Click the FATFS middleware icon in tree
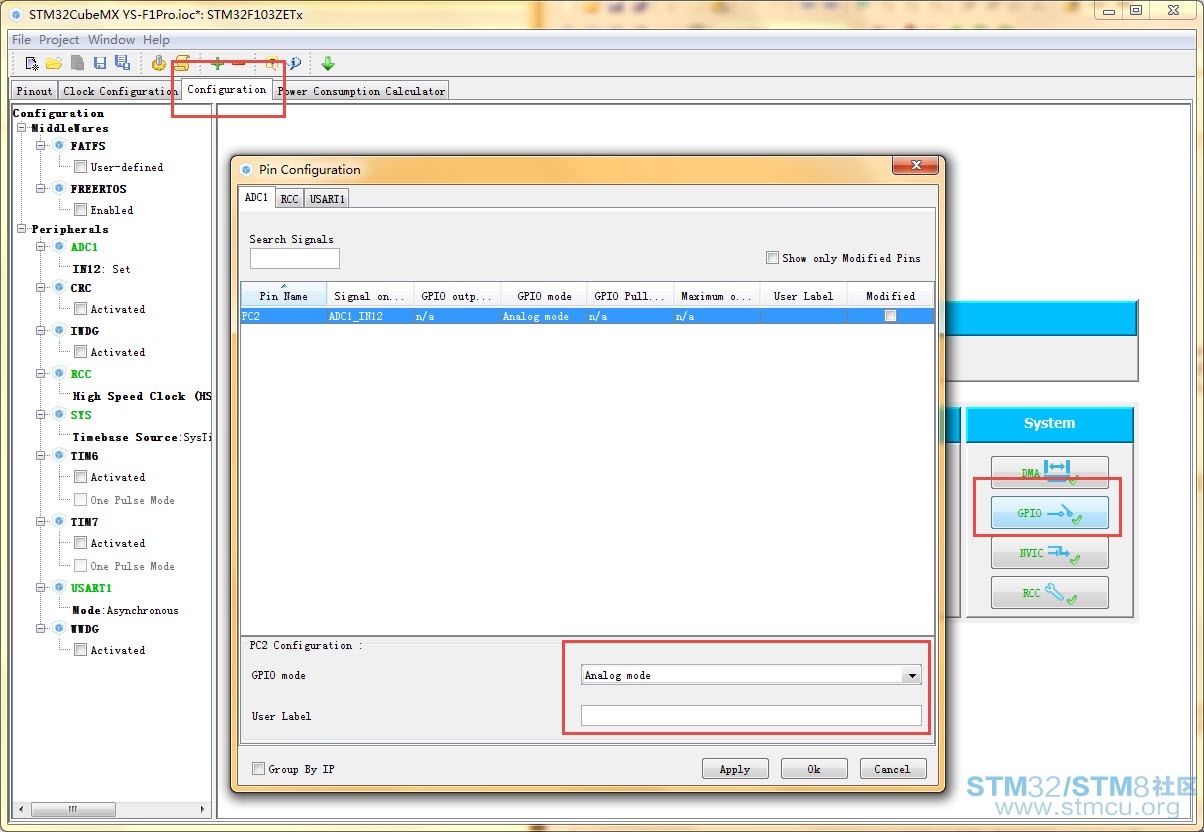 pos(59,146)
